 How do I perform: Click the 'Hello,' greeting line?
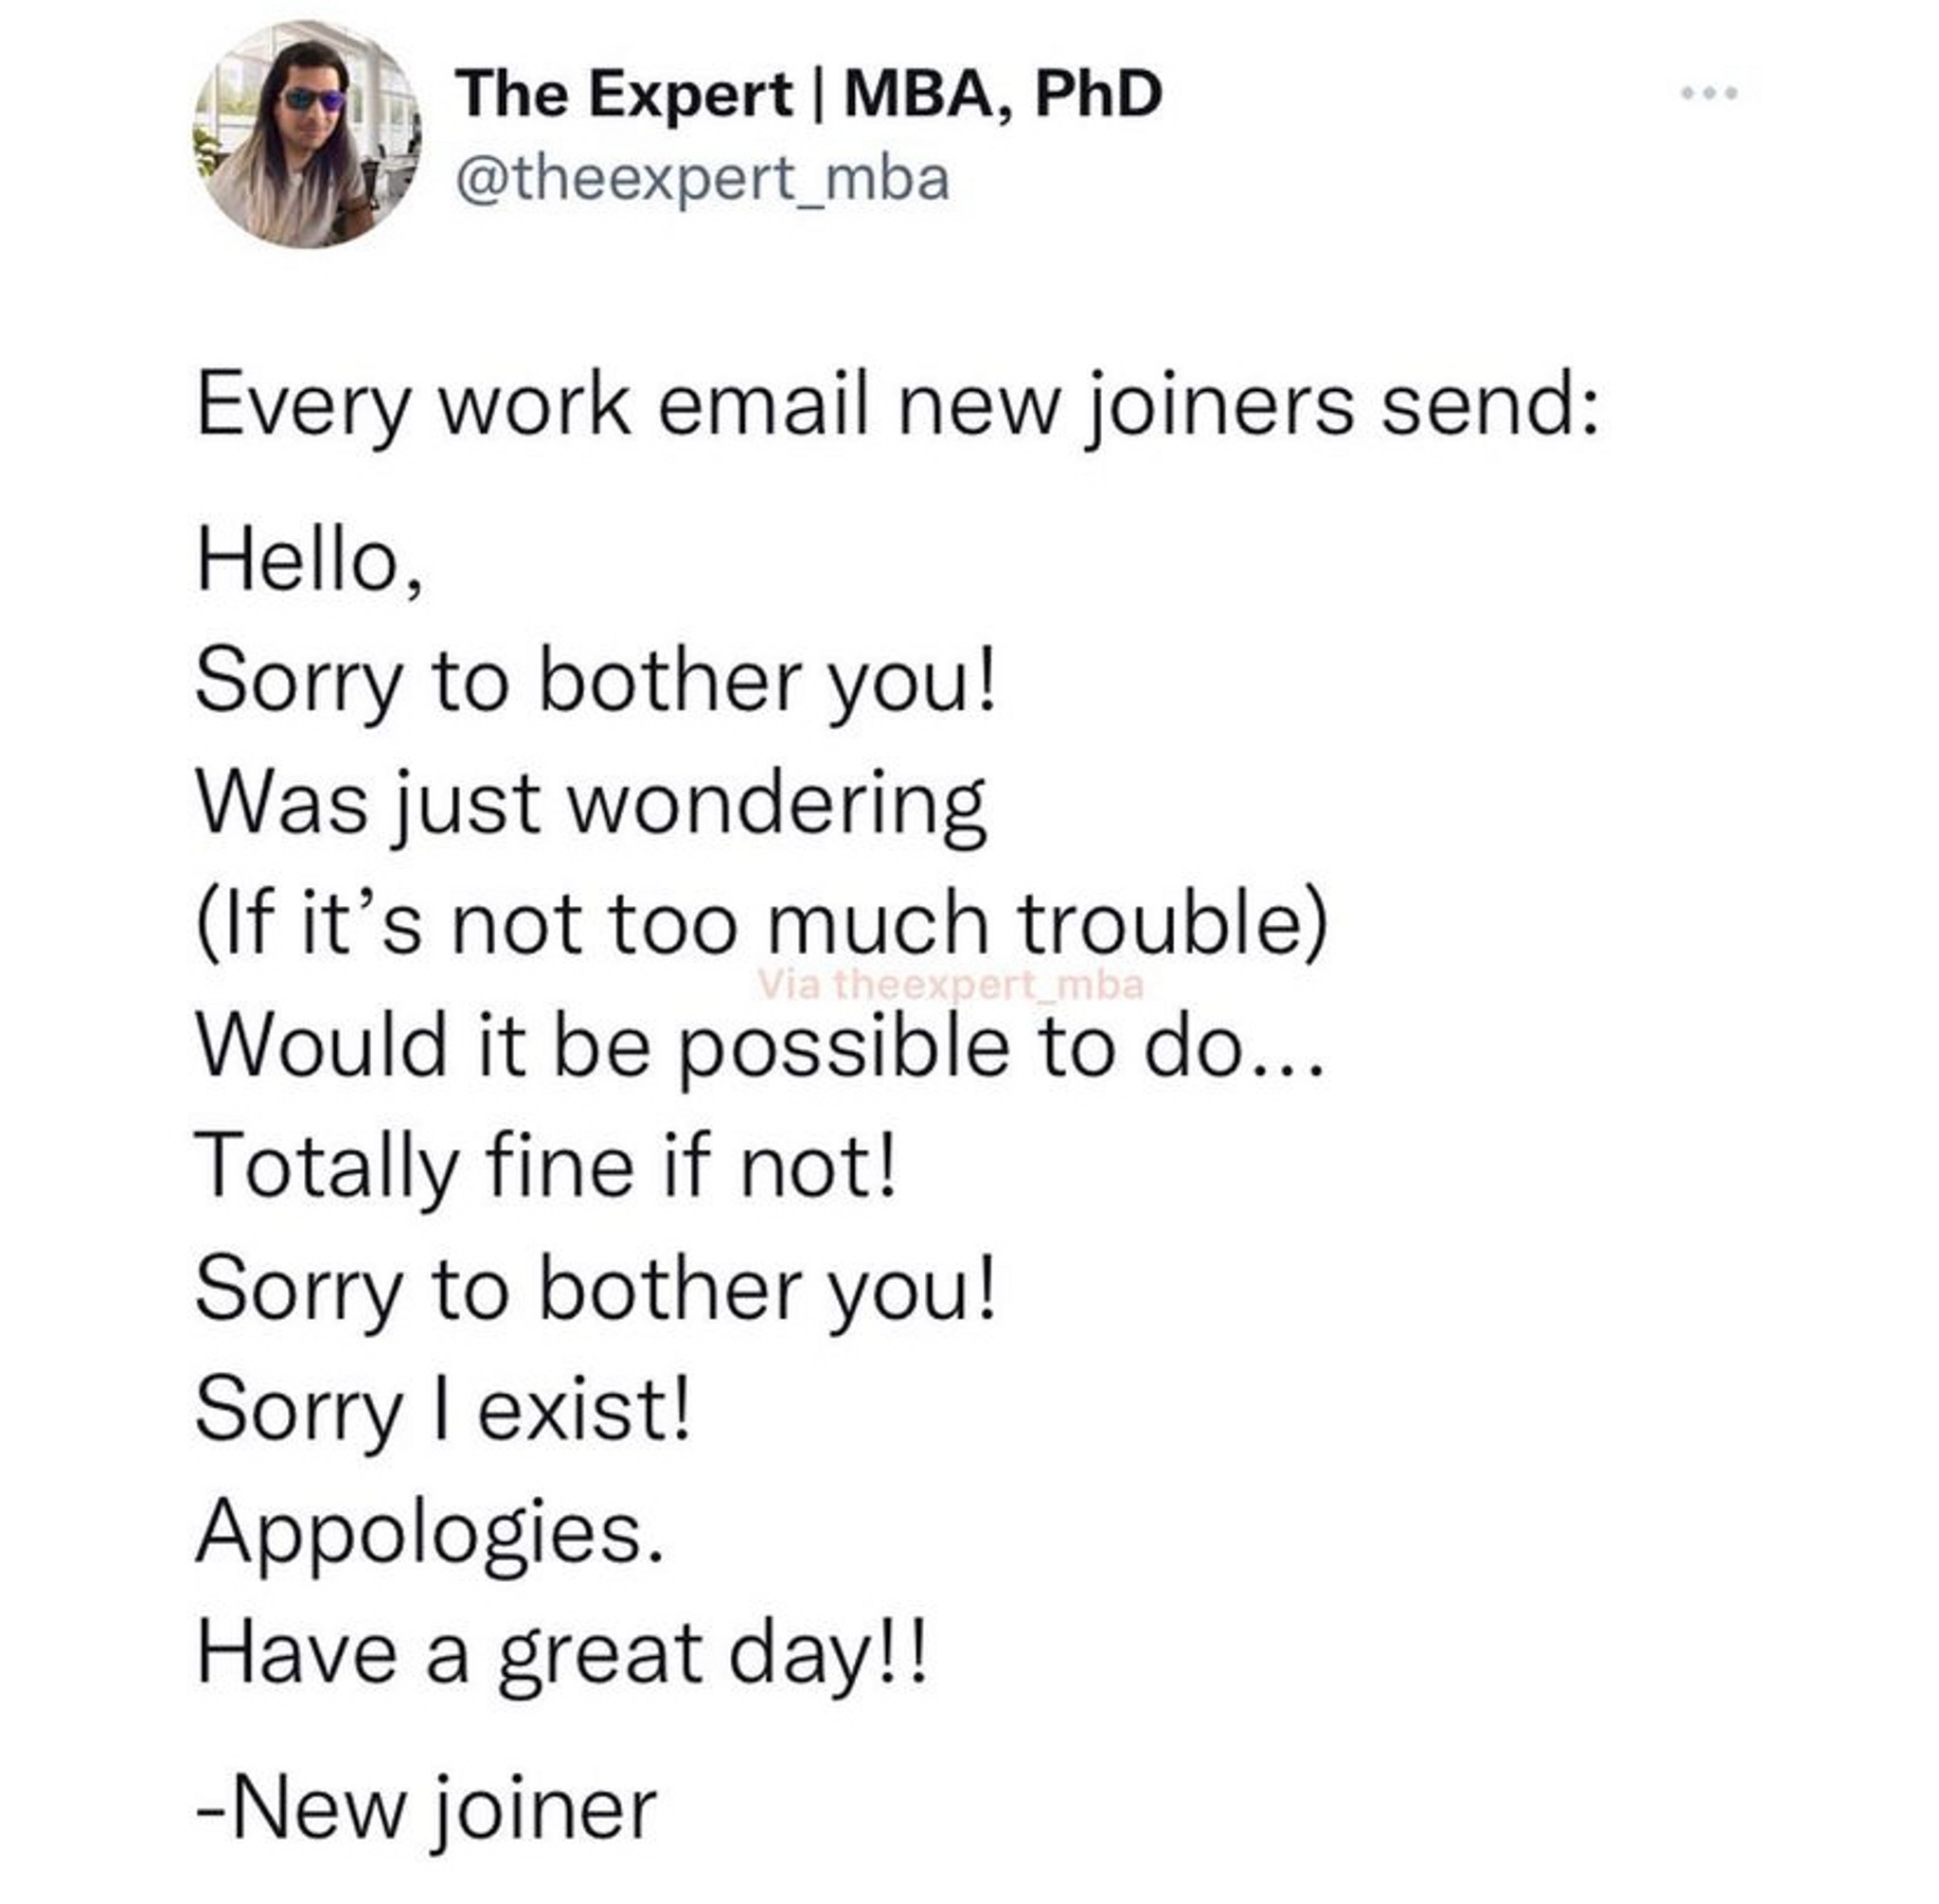tap(310, 561)
